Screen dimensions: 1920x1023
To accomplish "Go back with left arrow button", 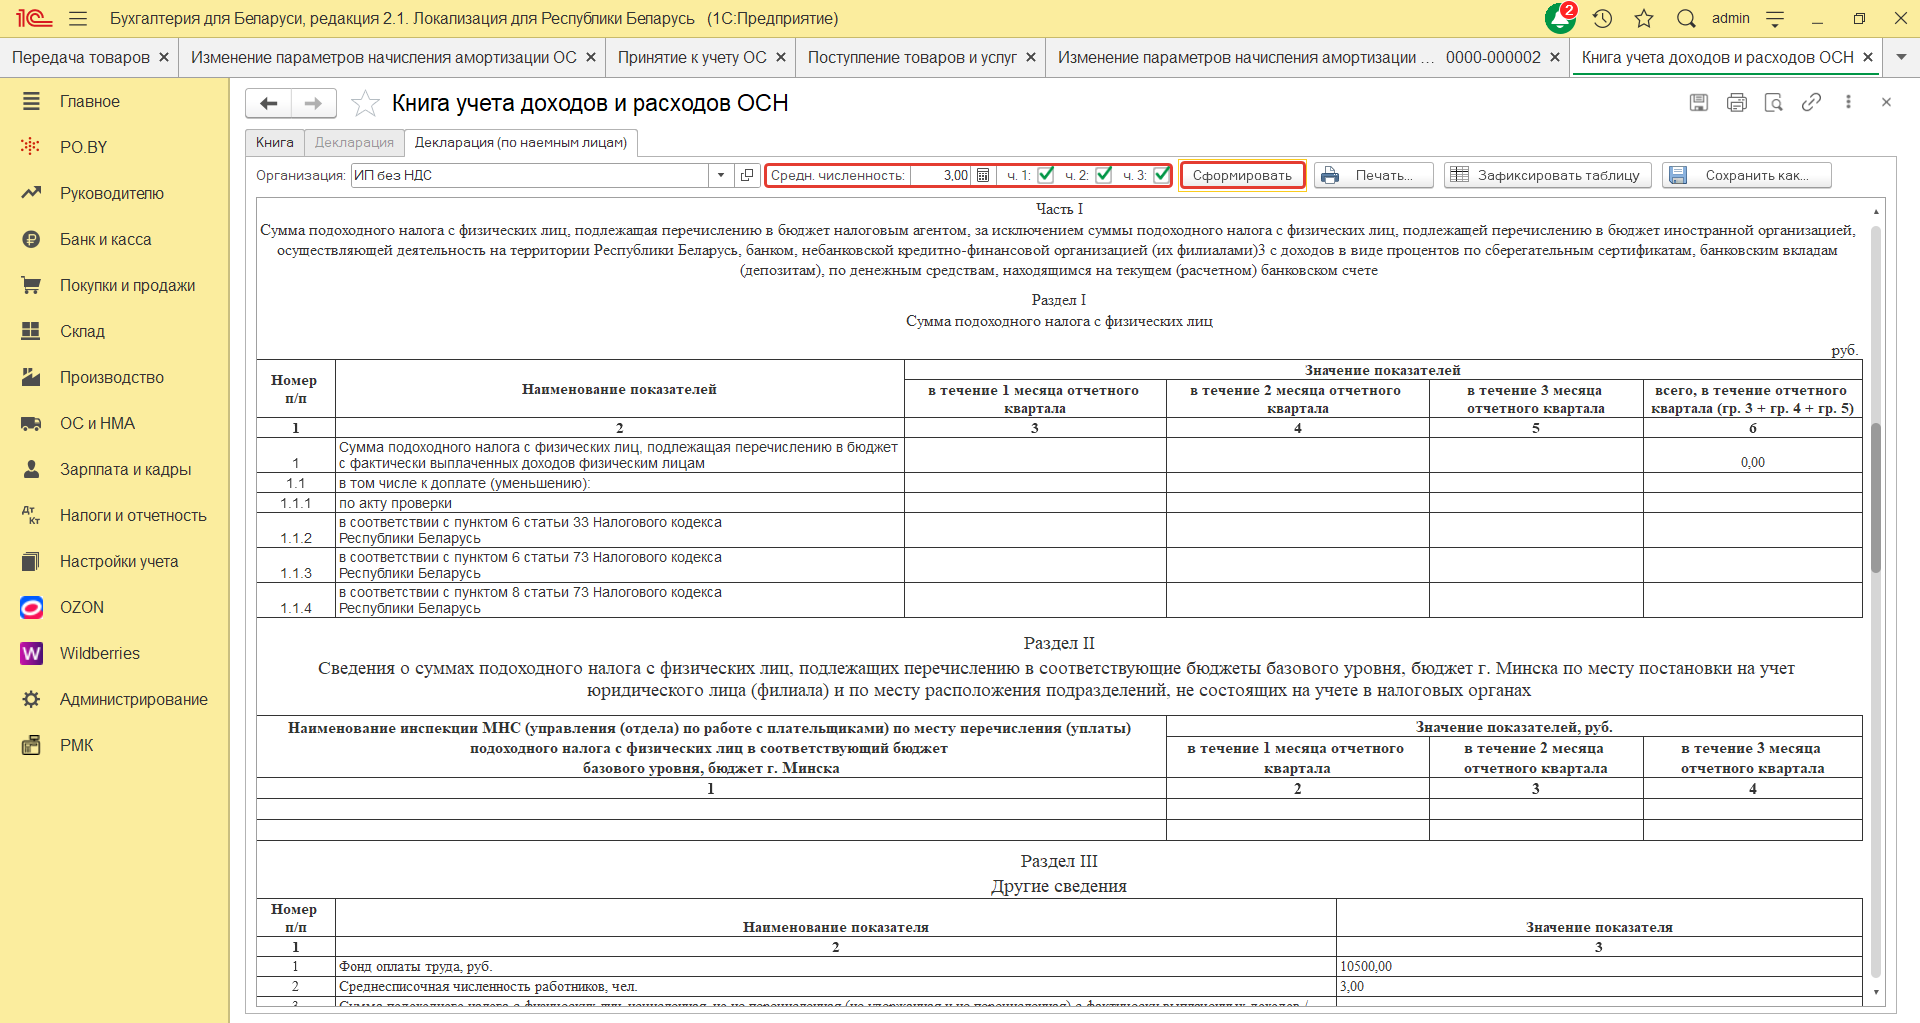I will (269, 103).
